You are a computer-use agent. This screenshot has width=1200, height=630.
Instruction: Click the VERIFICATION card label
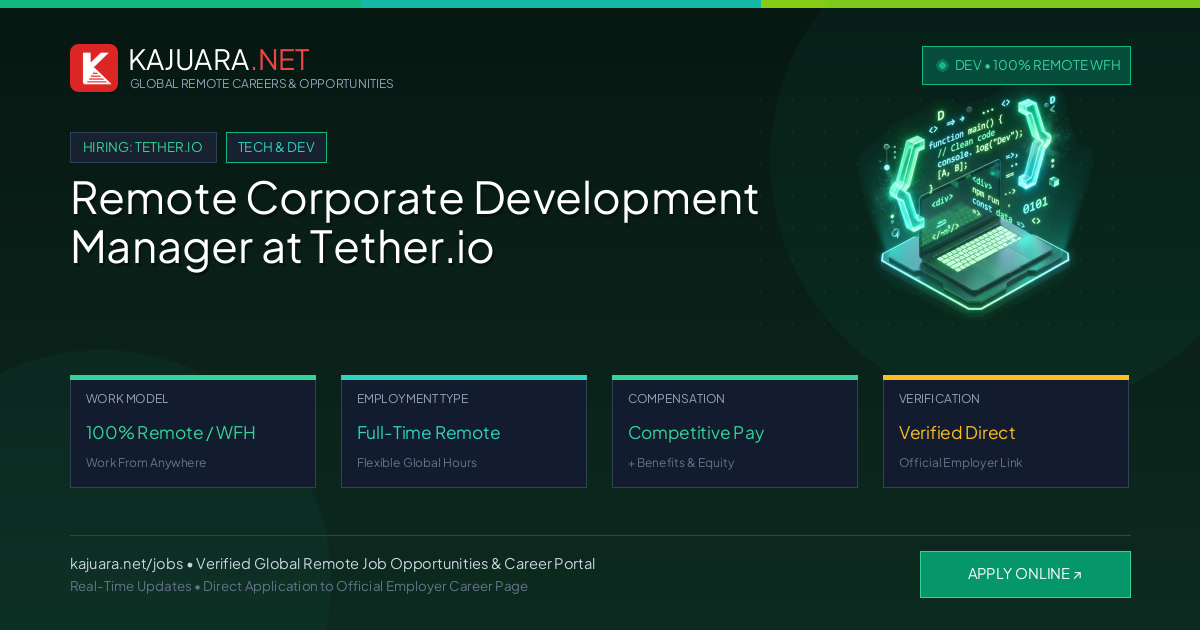click(x=939, y=399)
